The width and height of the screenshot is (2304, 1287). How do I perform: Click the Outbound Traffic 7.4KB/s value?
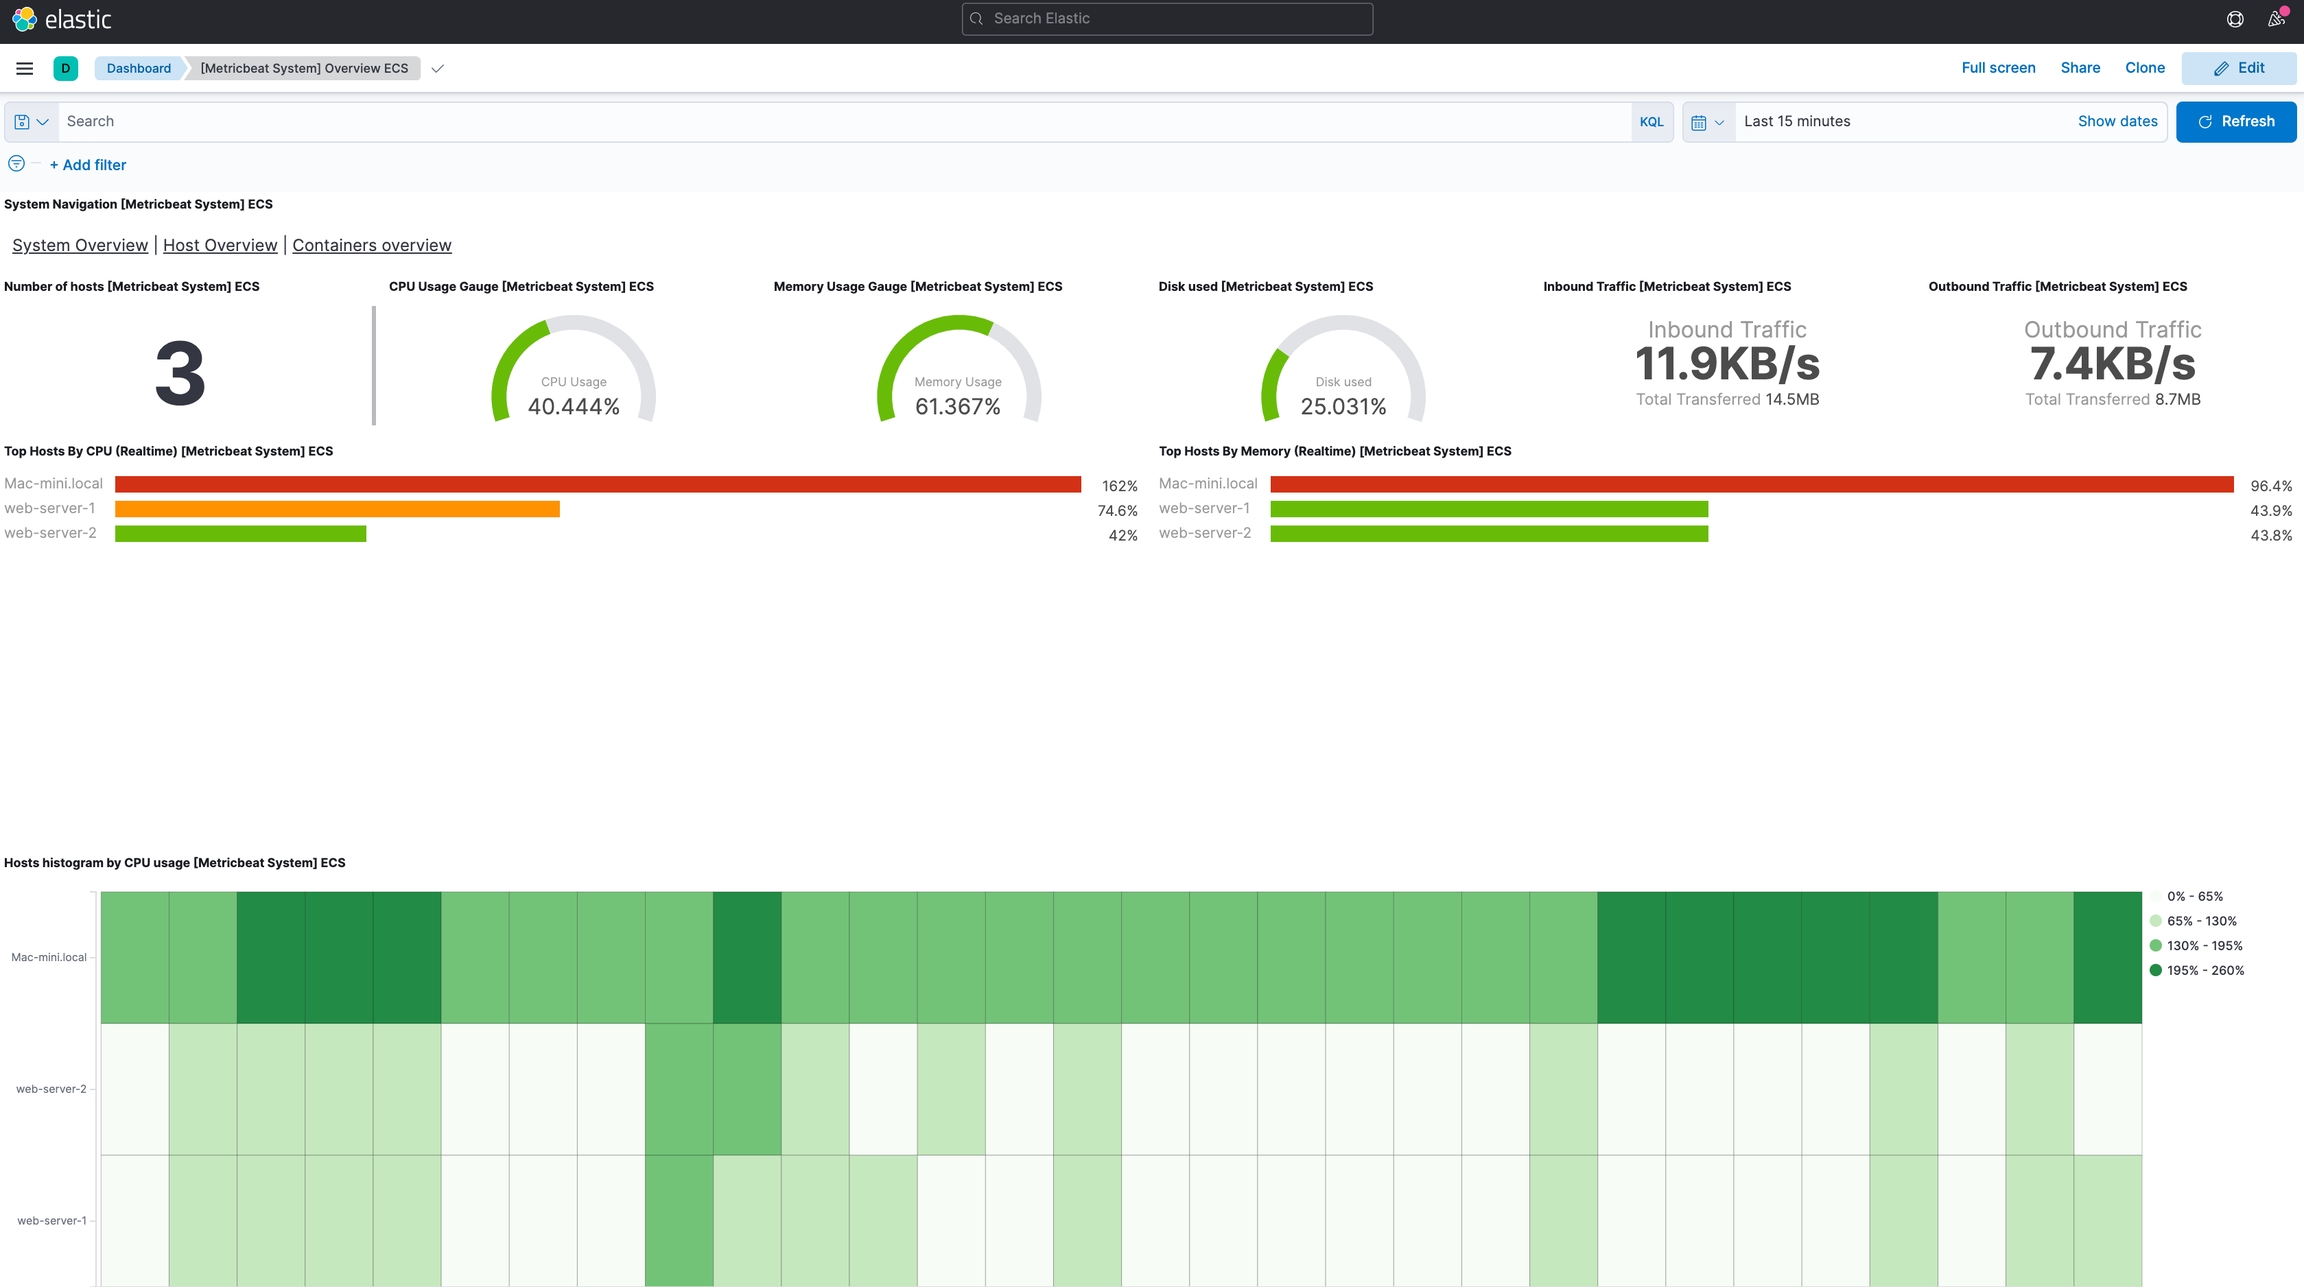pyautogui.click(x=2113, y=364)
